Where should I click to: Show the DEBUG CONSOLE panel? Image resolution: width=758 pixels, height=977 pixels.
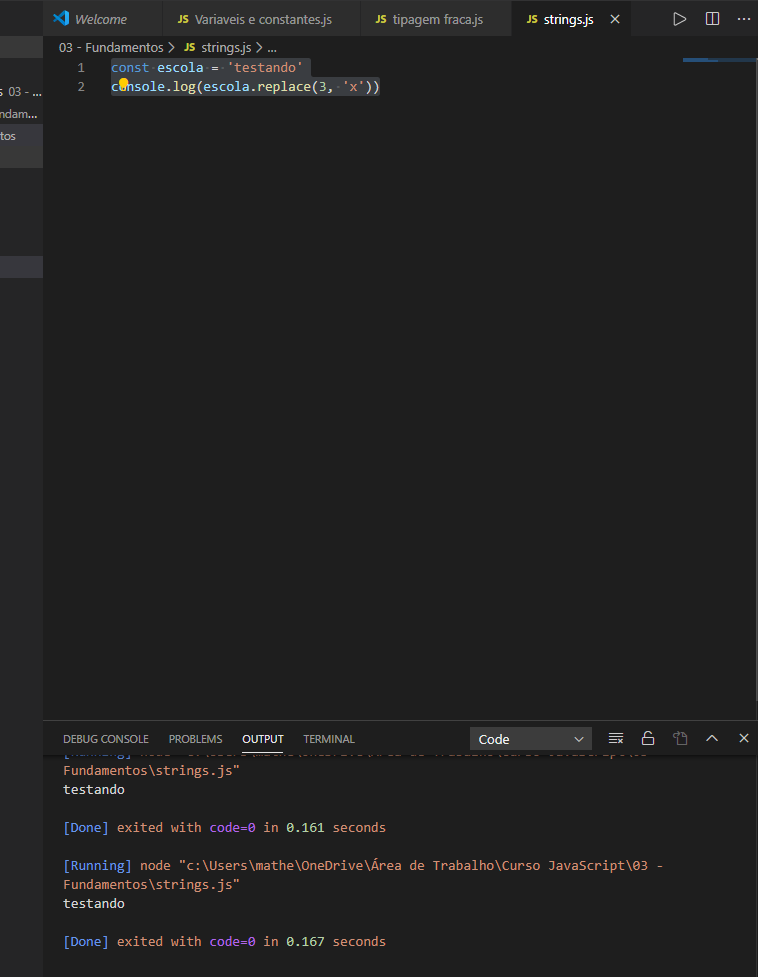coord(105,739)
